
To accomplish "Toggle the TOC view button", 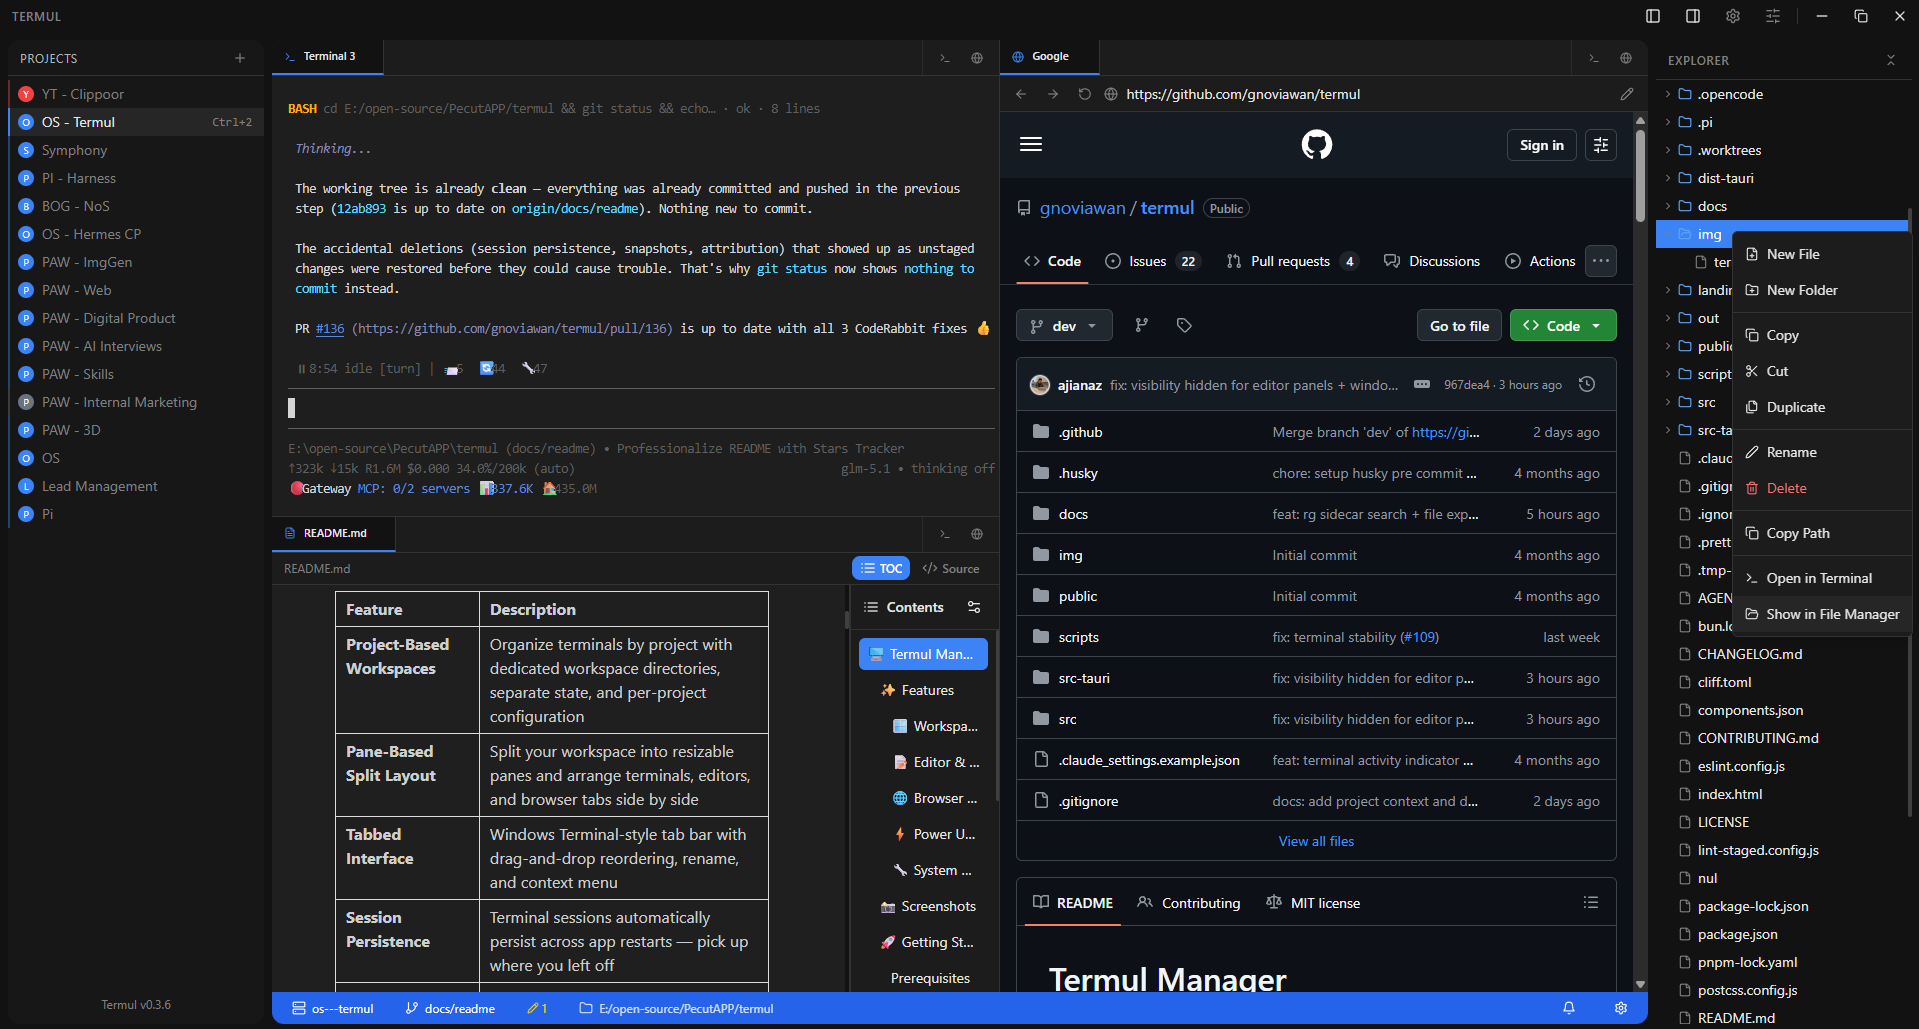I will click(x=881, y=568).
